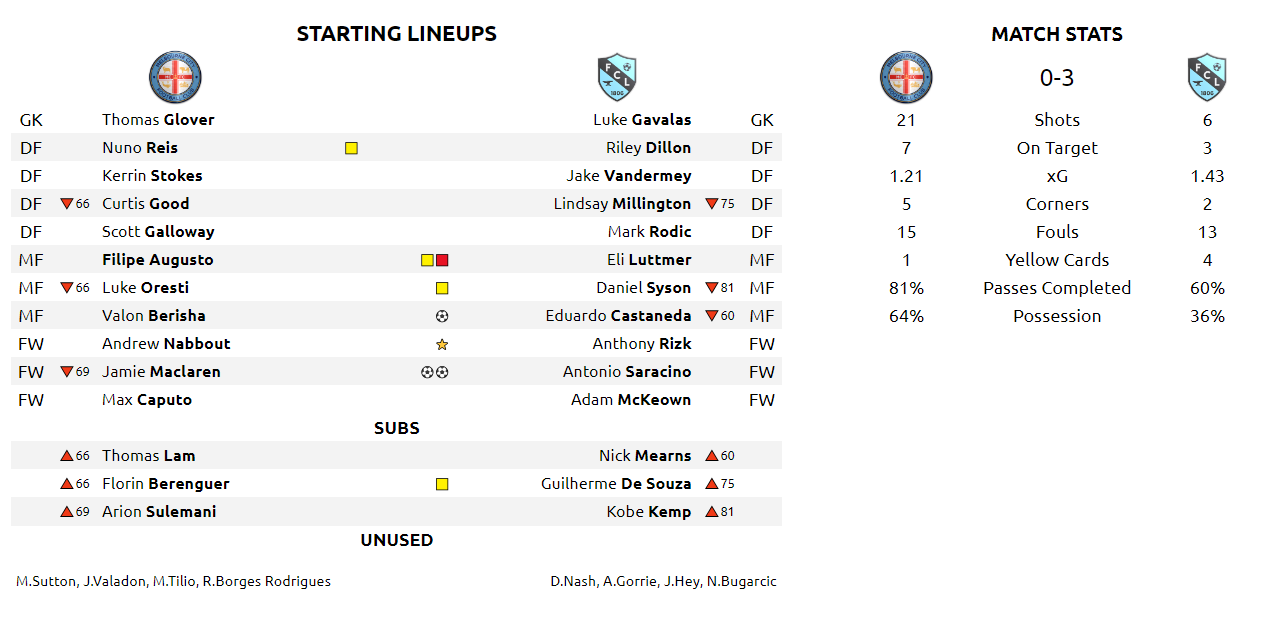Select Max Caputo in starting lineup
The image size is (1276, 619).
(147, 400)
